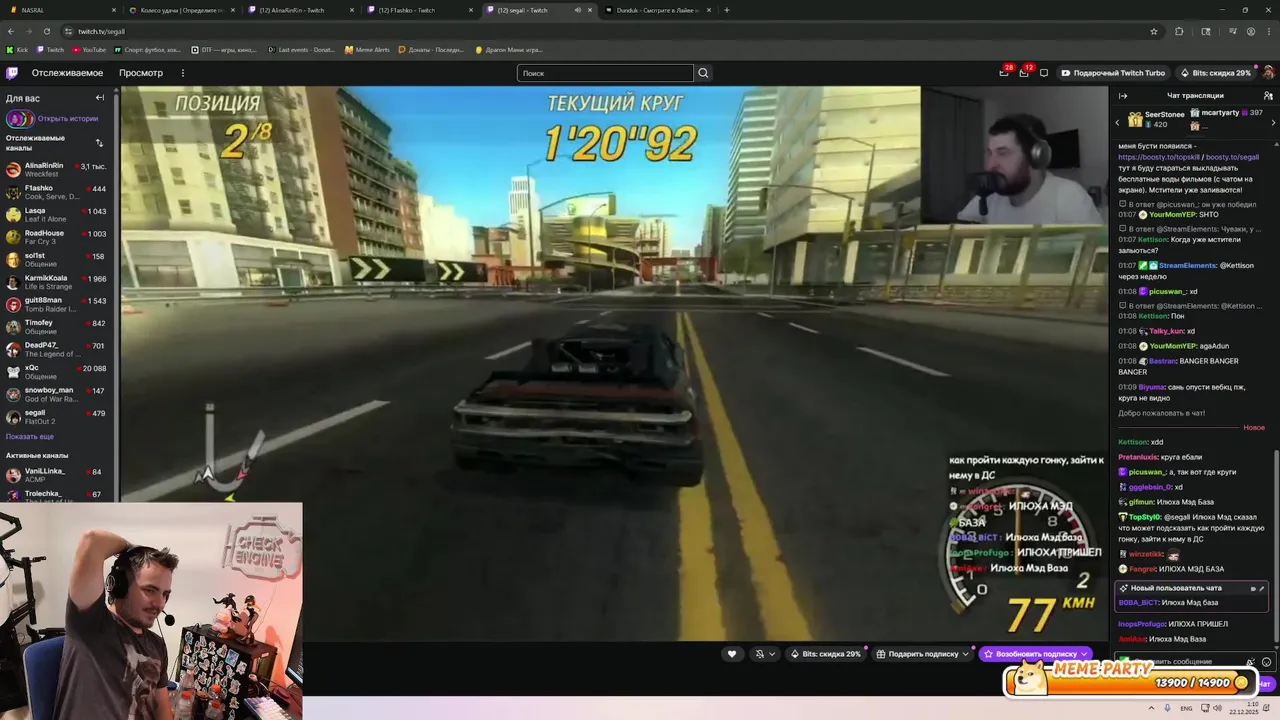Open DeadP47_ channel in sidebar
This screenshot has width=1280, height=720.
58,349
